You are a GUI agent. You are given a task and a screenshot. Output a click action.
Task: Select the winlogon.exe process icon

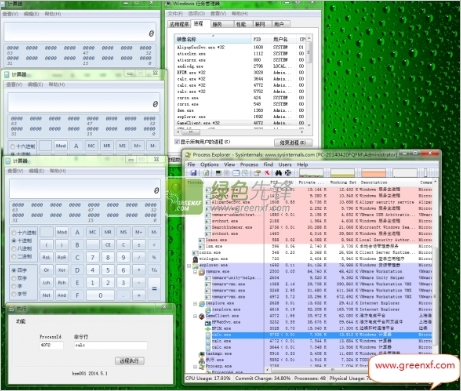196,259
